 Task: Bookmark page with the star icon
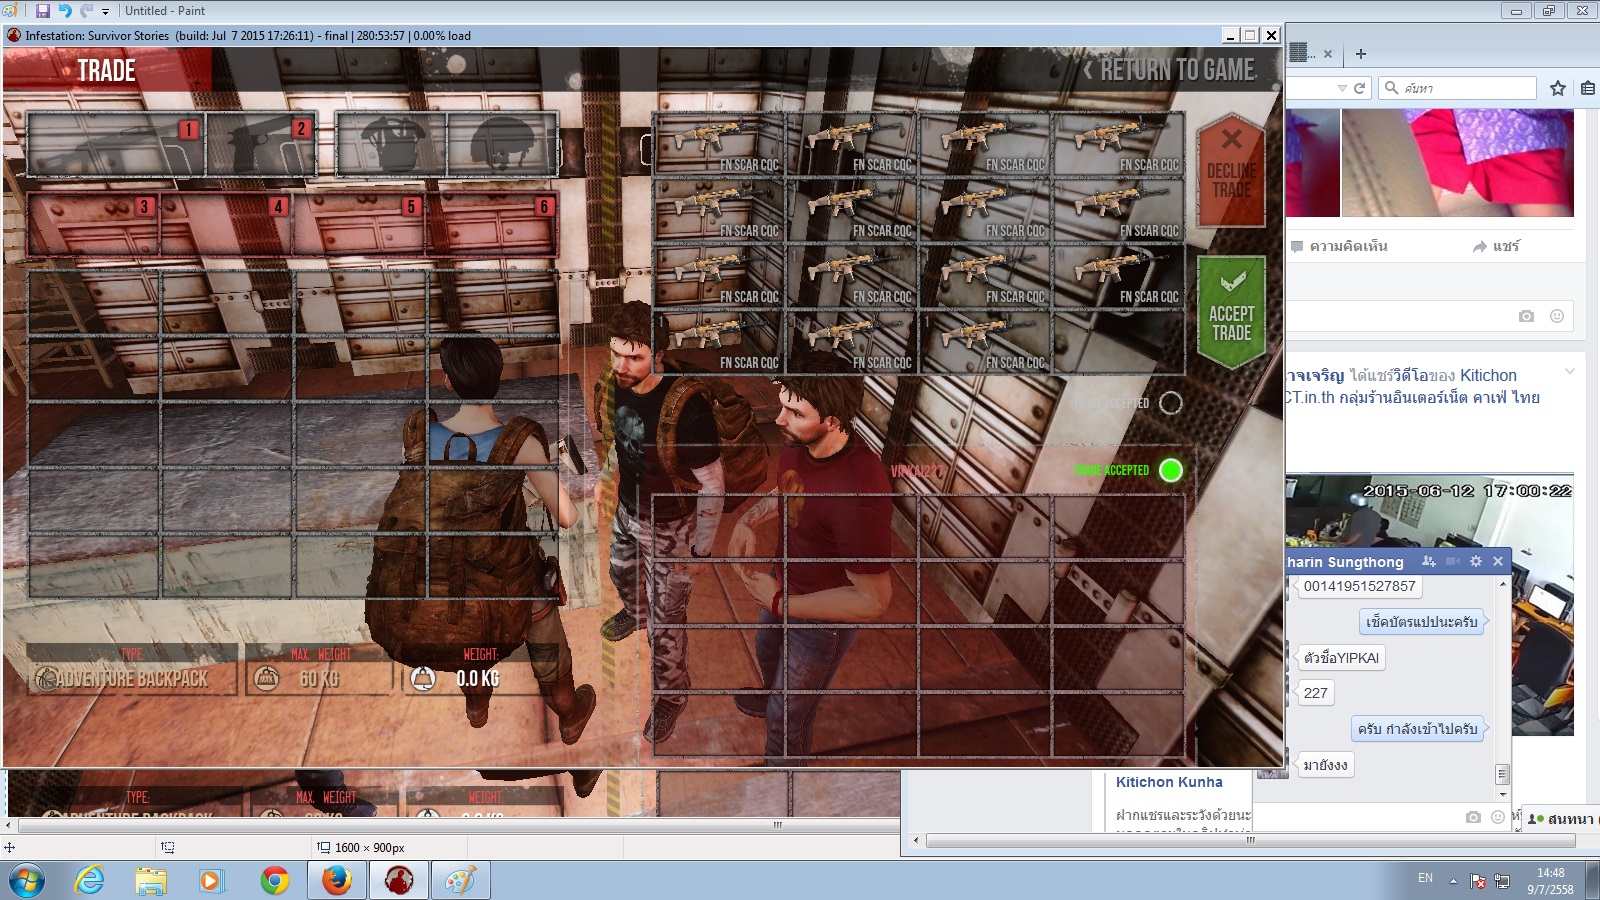[x=1557, y=88]
